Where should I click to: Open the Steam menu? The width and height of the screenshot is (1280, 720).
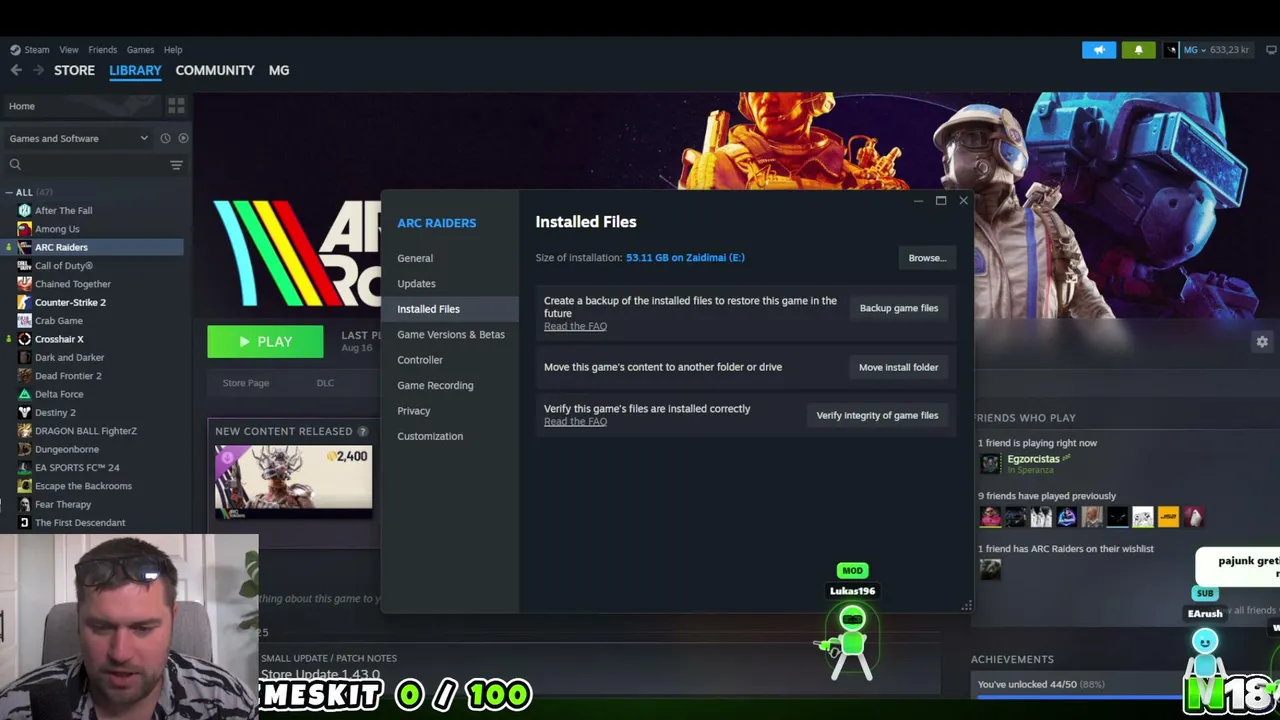point(30,50)
